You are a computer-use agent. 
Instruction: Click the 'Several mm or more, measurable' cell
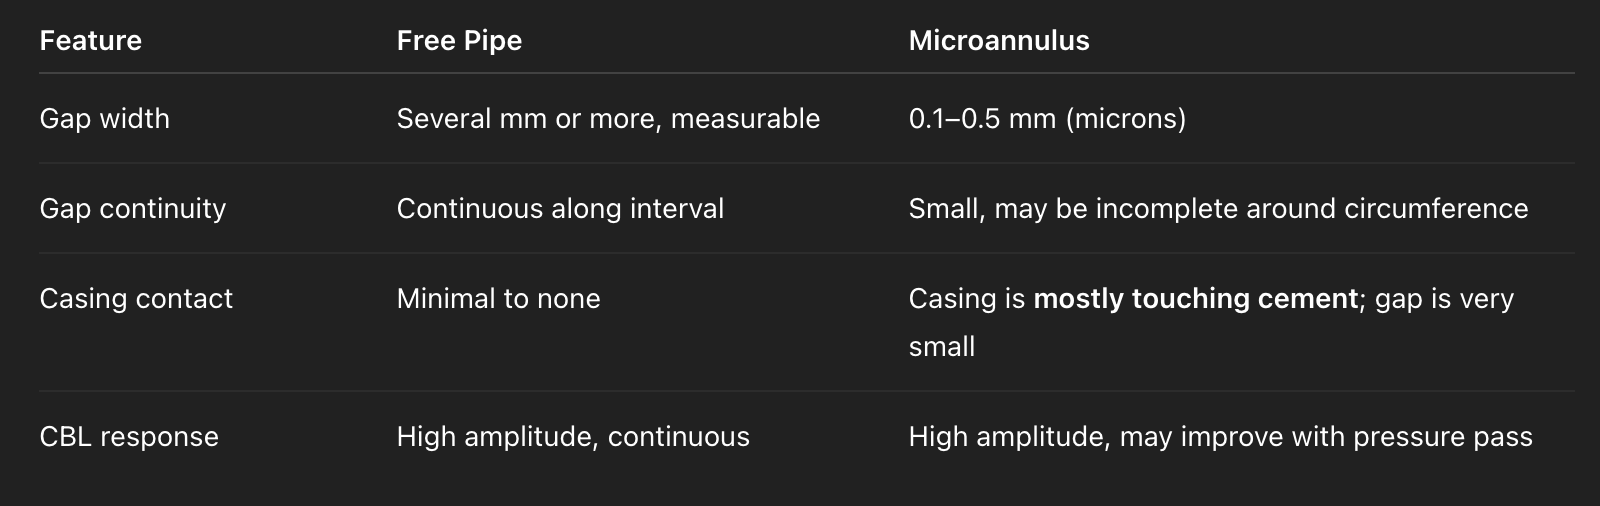608,119
